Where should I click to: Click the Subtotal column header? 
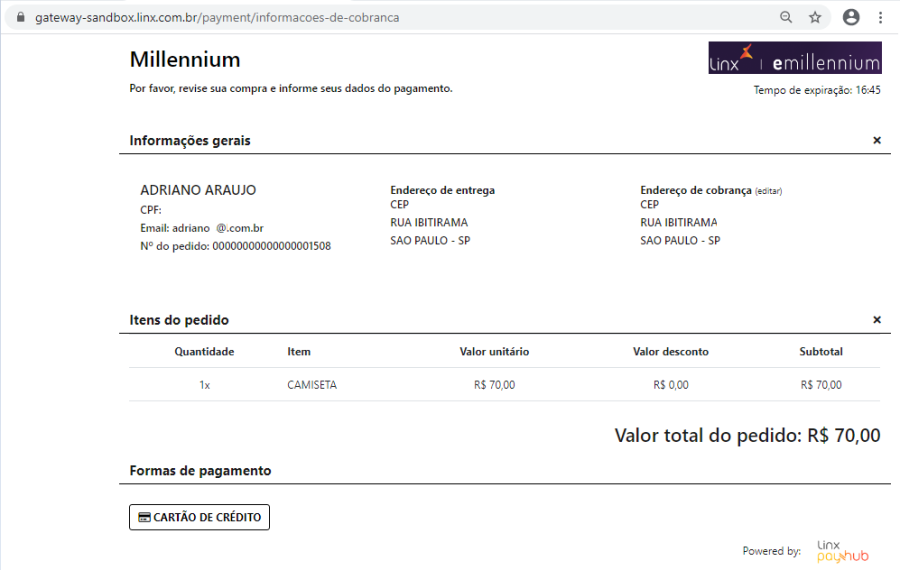(x=821, y=352)
